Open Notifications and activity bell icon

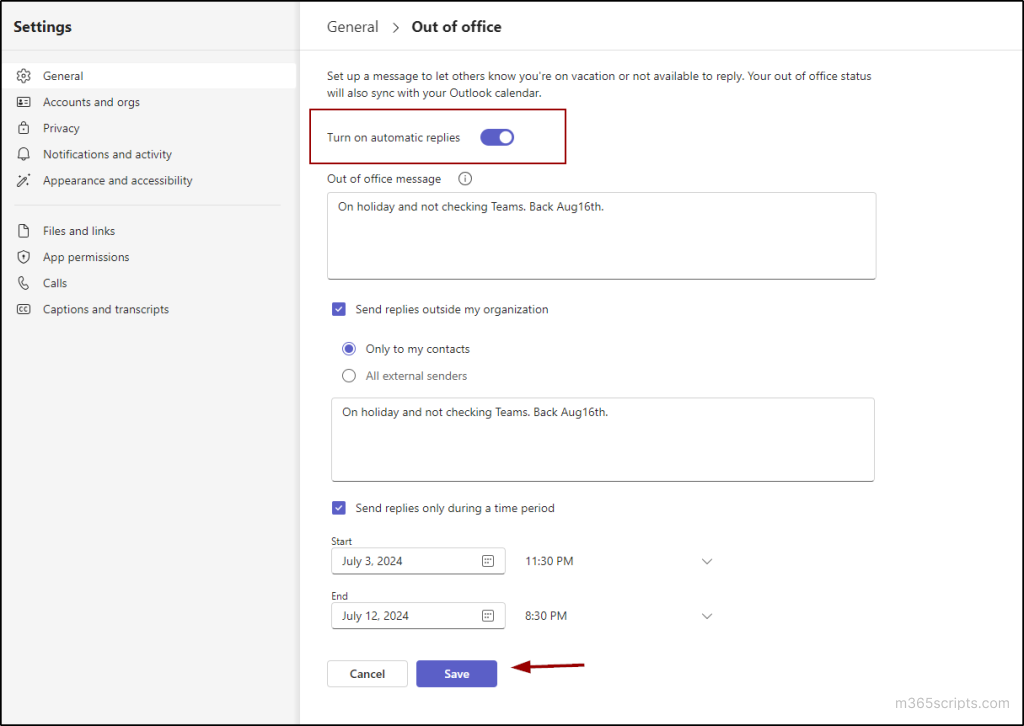(x=23, y=154)
